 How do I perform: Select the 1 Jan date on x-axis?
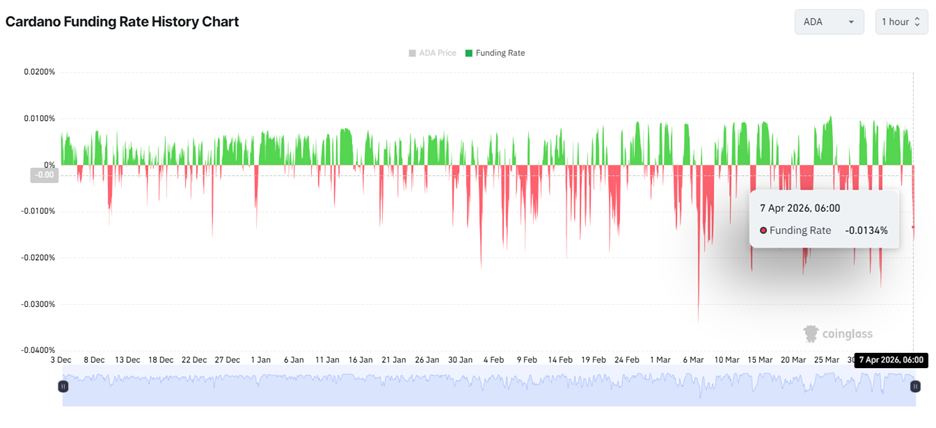260,359
